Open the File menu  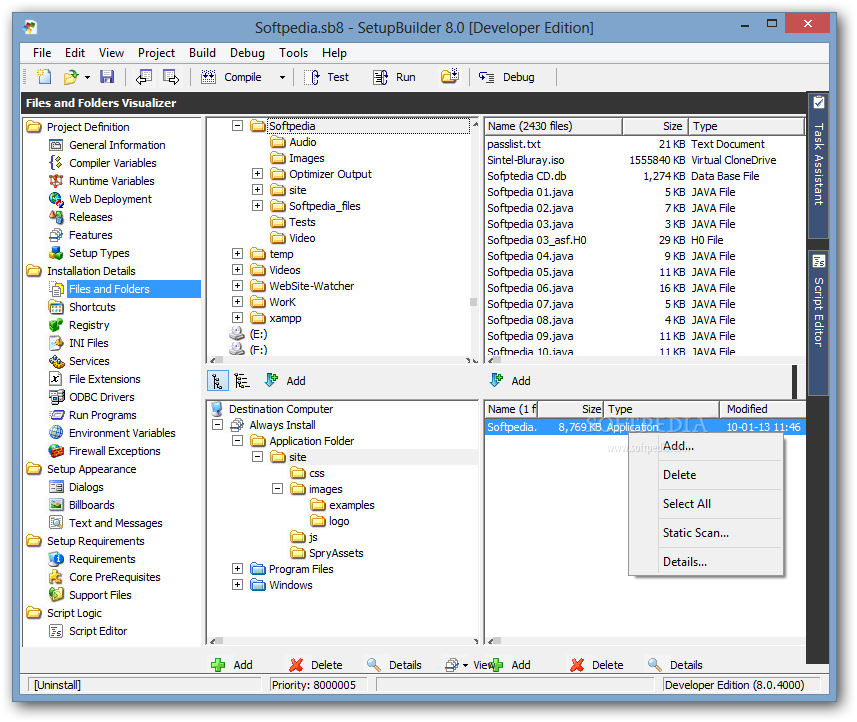tap(42, 53)
